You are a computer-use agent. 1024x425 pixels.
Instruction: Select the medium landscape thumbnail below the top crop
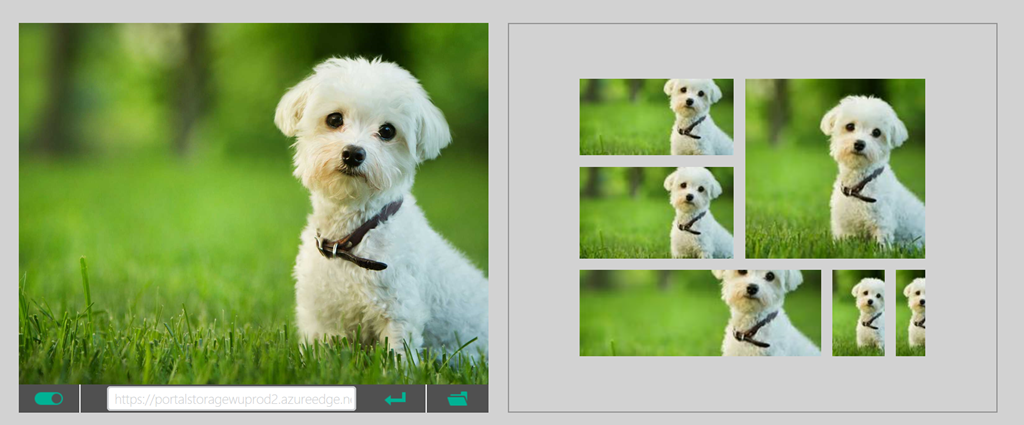tap(656, 213)
